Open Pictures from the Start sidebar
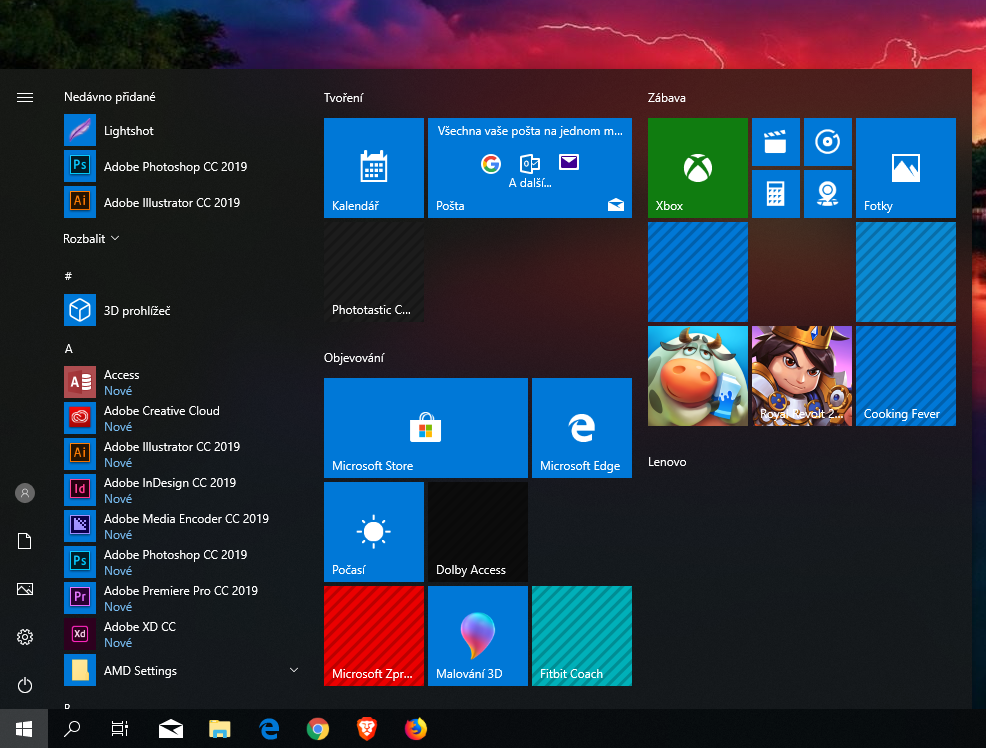Viewport: 986px width, 748px height. [25, 589]
